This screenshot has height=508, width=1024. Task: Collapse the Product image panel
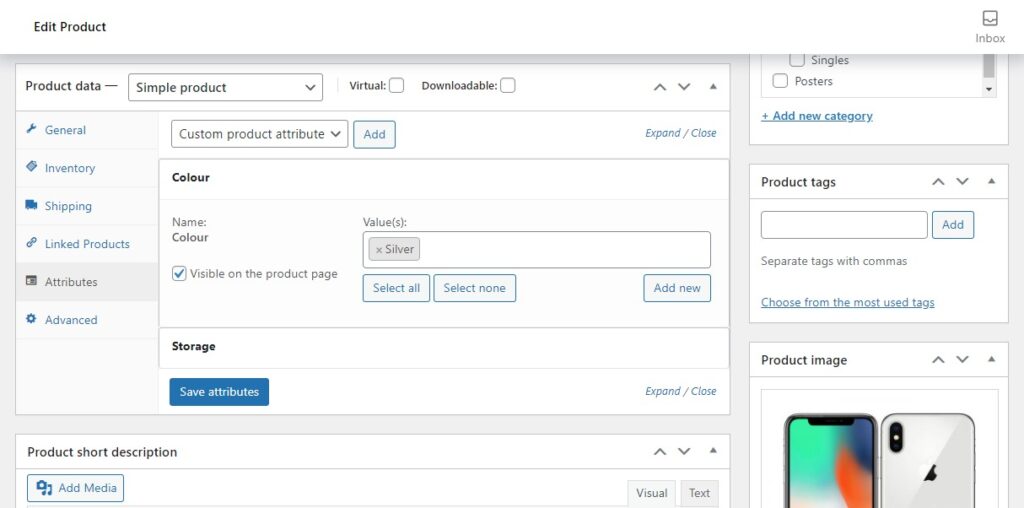click(x=991, y=359)
